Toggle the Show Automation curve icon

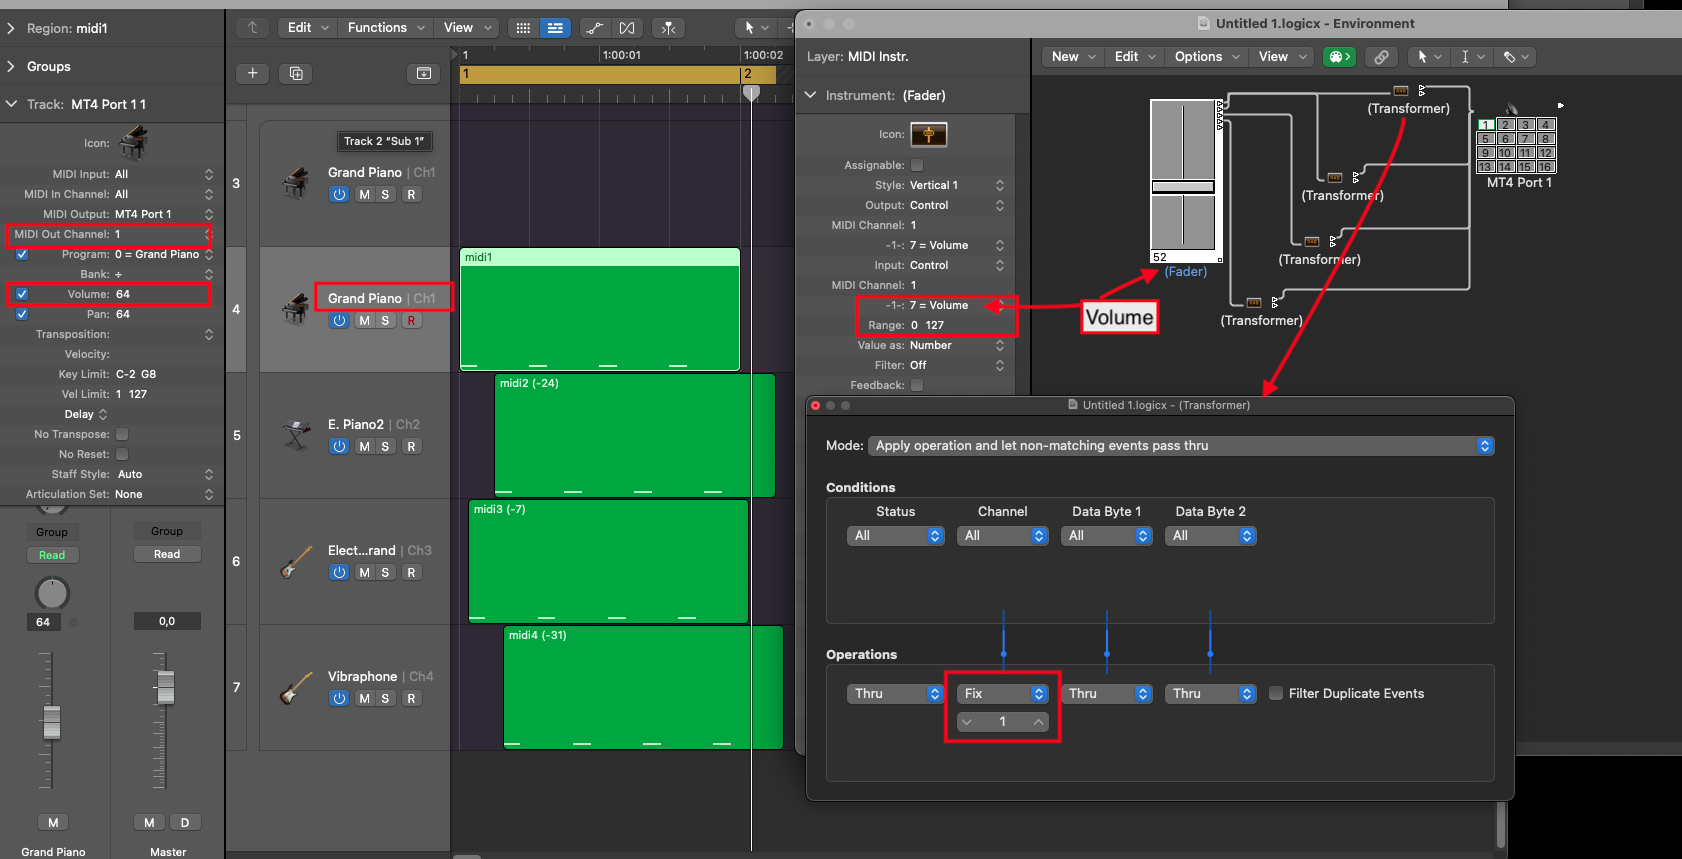pos(594,28)
